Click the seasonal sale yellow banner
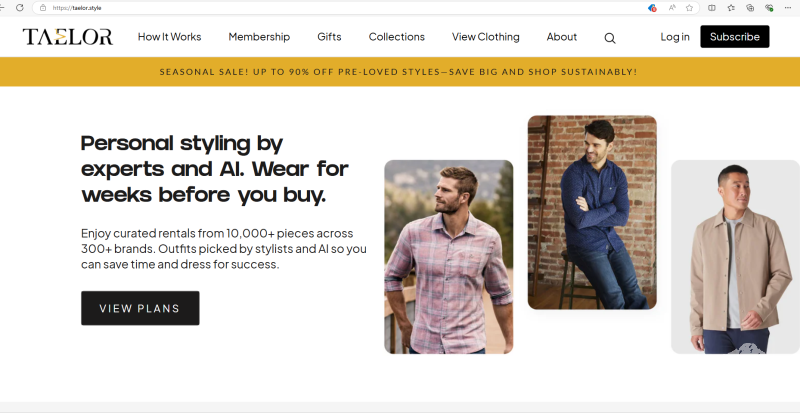The image size is (800, 413). (400, 72)
